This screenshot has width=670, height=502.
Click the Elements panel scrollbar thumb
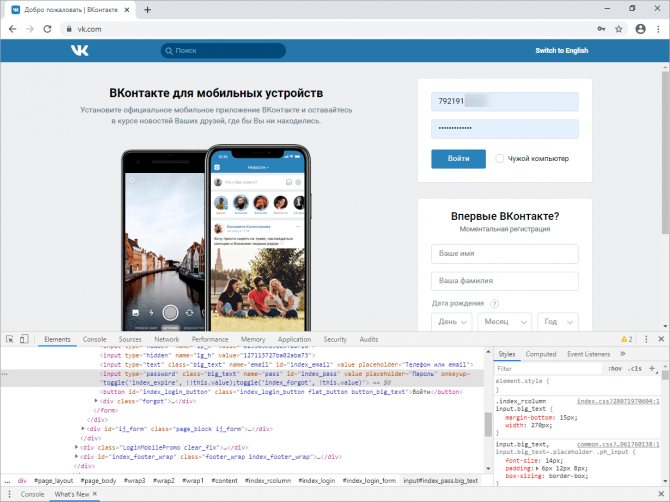[x=488, y=424]
